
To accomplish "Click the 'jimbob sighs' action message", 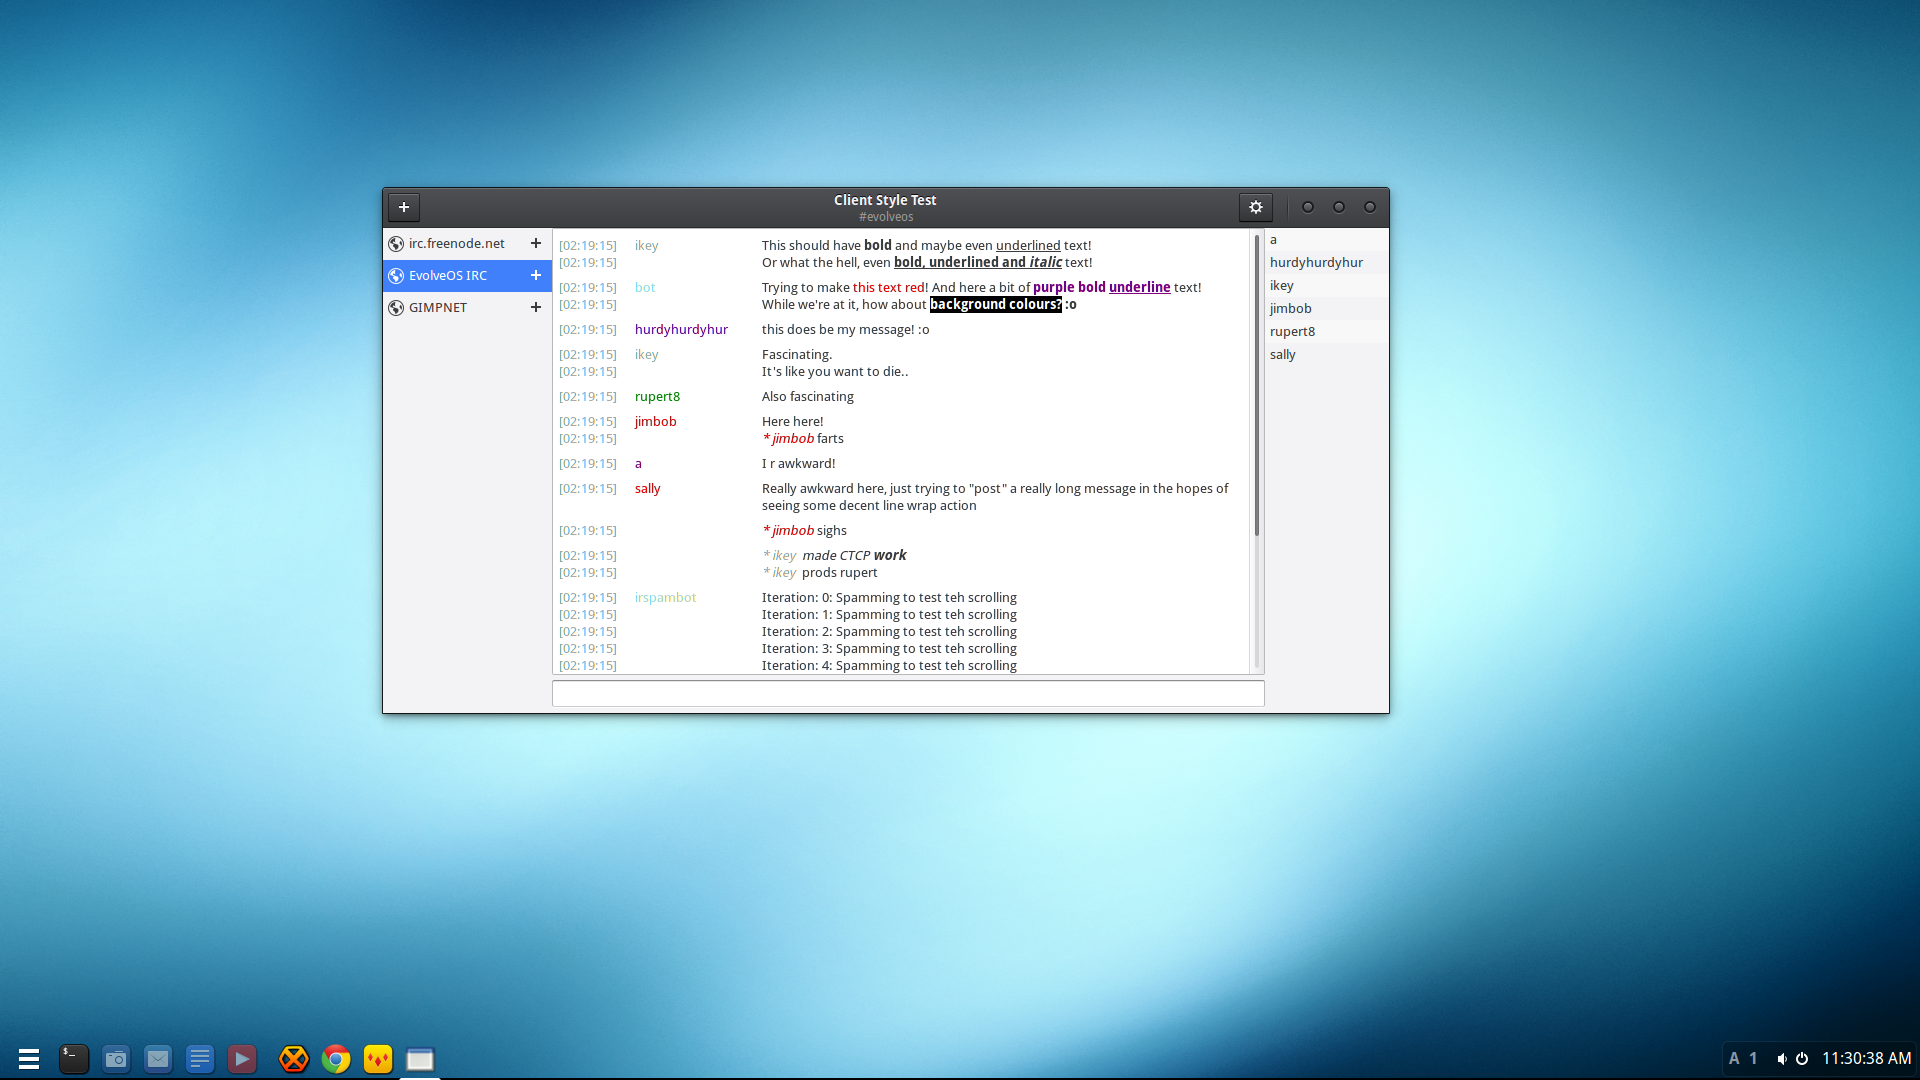I will (804, 531).
